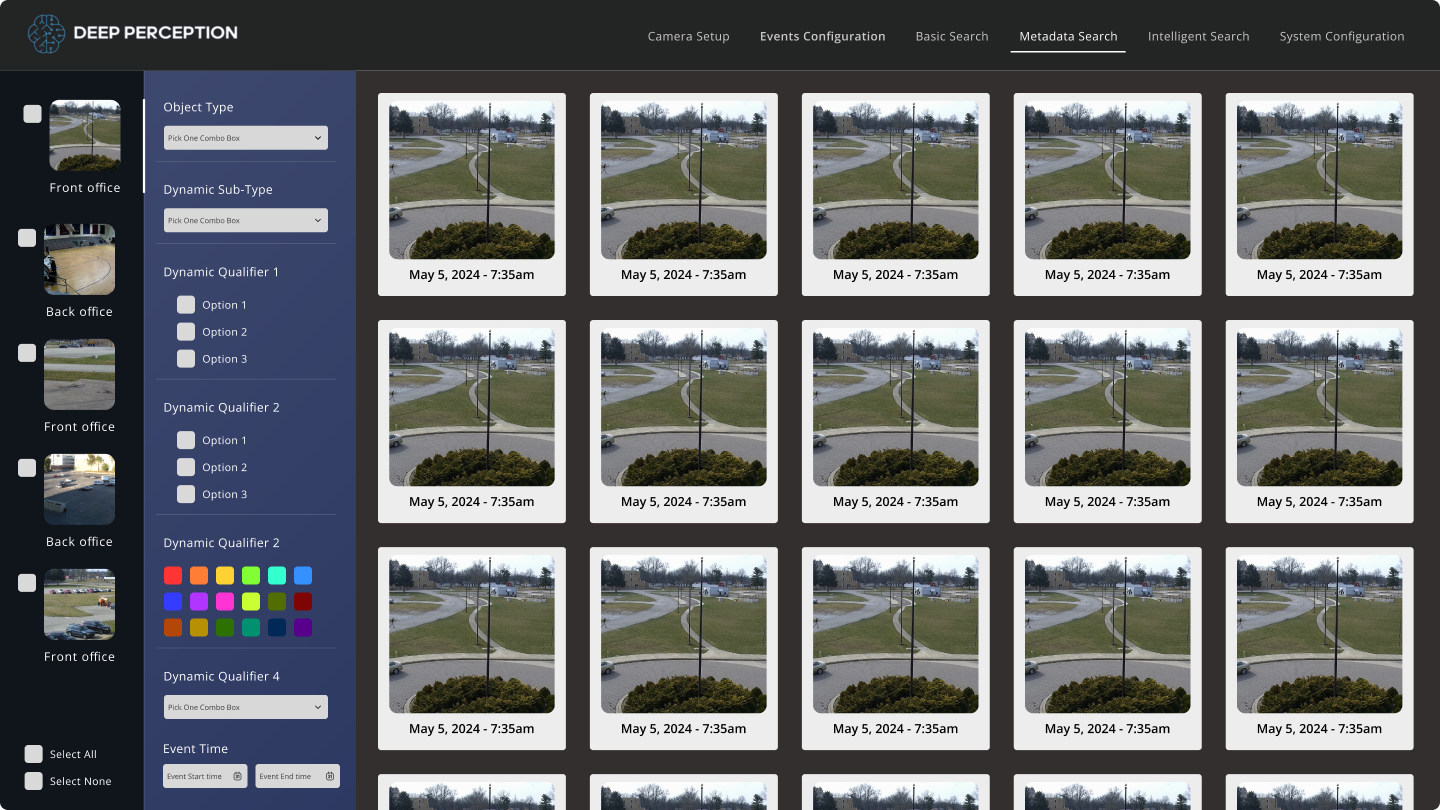Check Option 3 just above the color swatches
Image resolution: width=1440 pixels, height=810 pixels.
pyautogui.click(x=186, y=494)
